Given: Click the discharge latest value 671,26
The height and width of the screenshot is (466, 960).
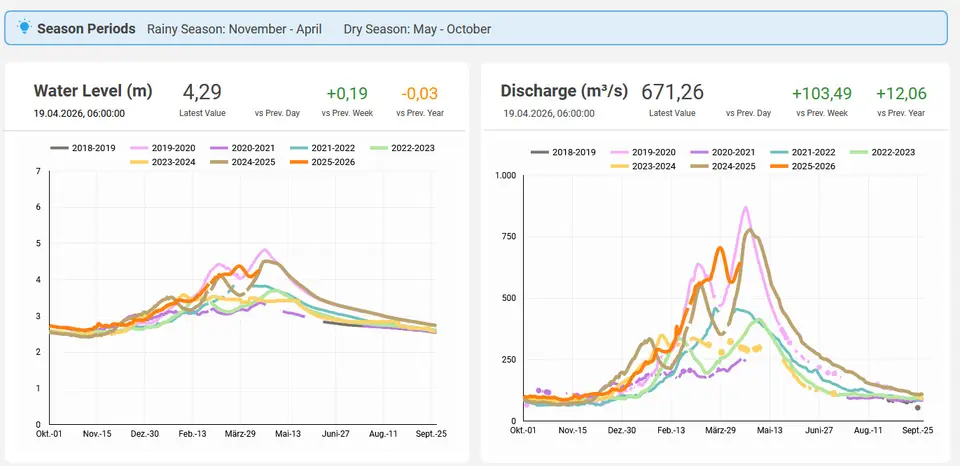Looking at the screenshot, I should (x=672, y=92).
